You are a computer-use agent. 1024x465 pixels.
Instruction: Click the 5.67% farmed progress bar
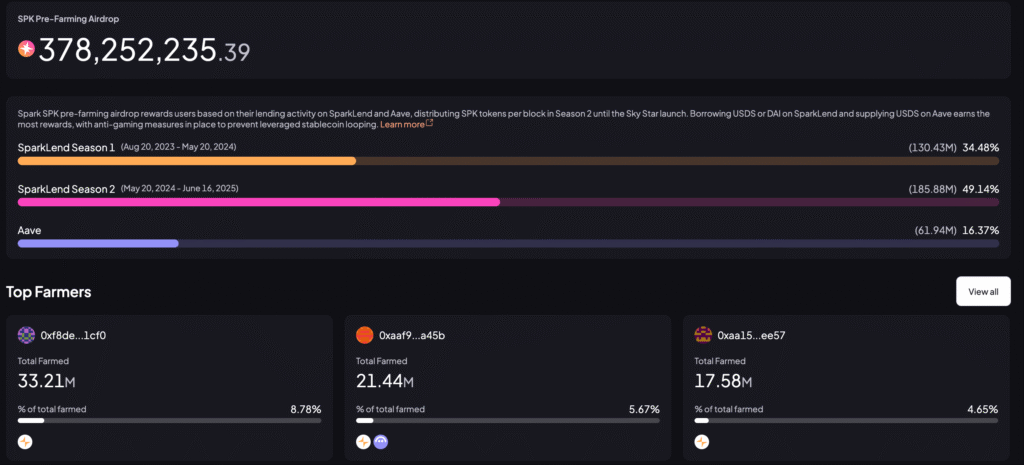coord(507,421)
